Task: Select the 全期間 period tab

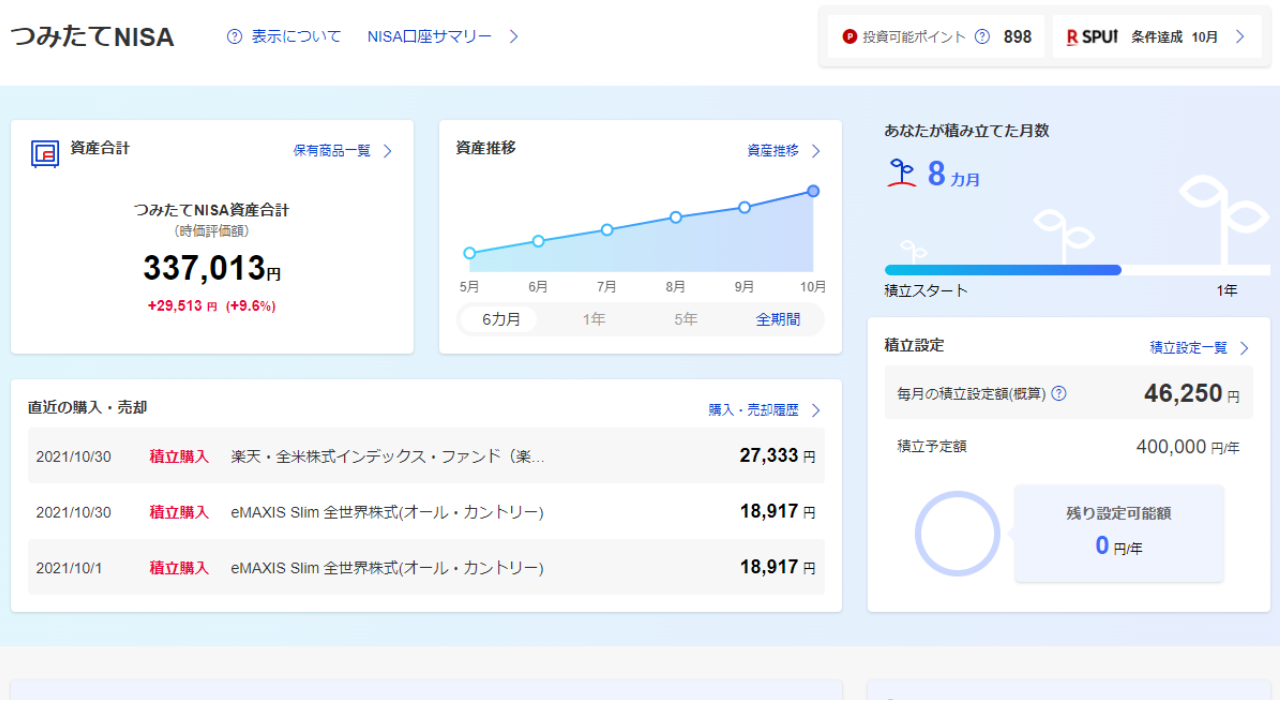Action: click(778, 320)
